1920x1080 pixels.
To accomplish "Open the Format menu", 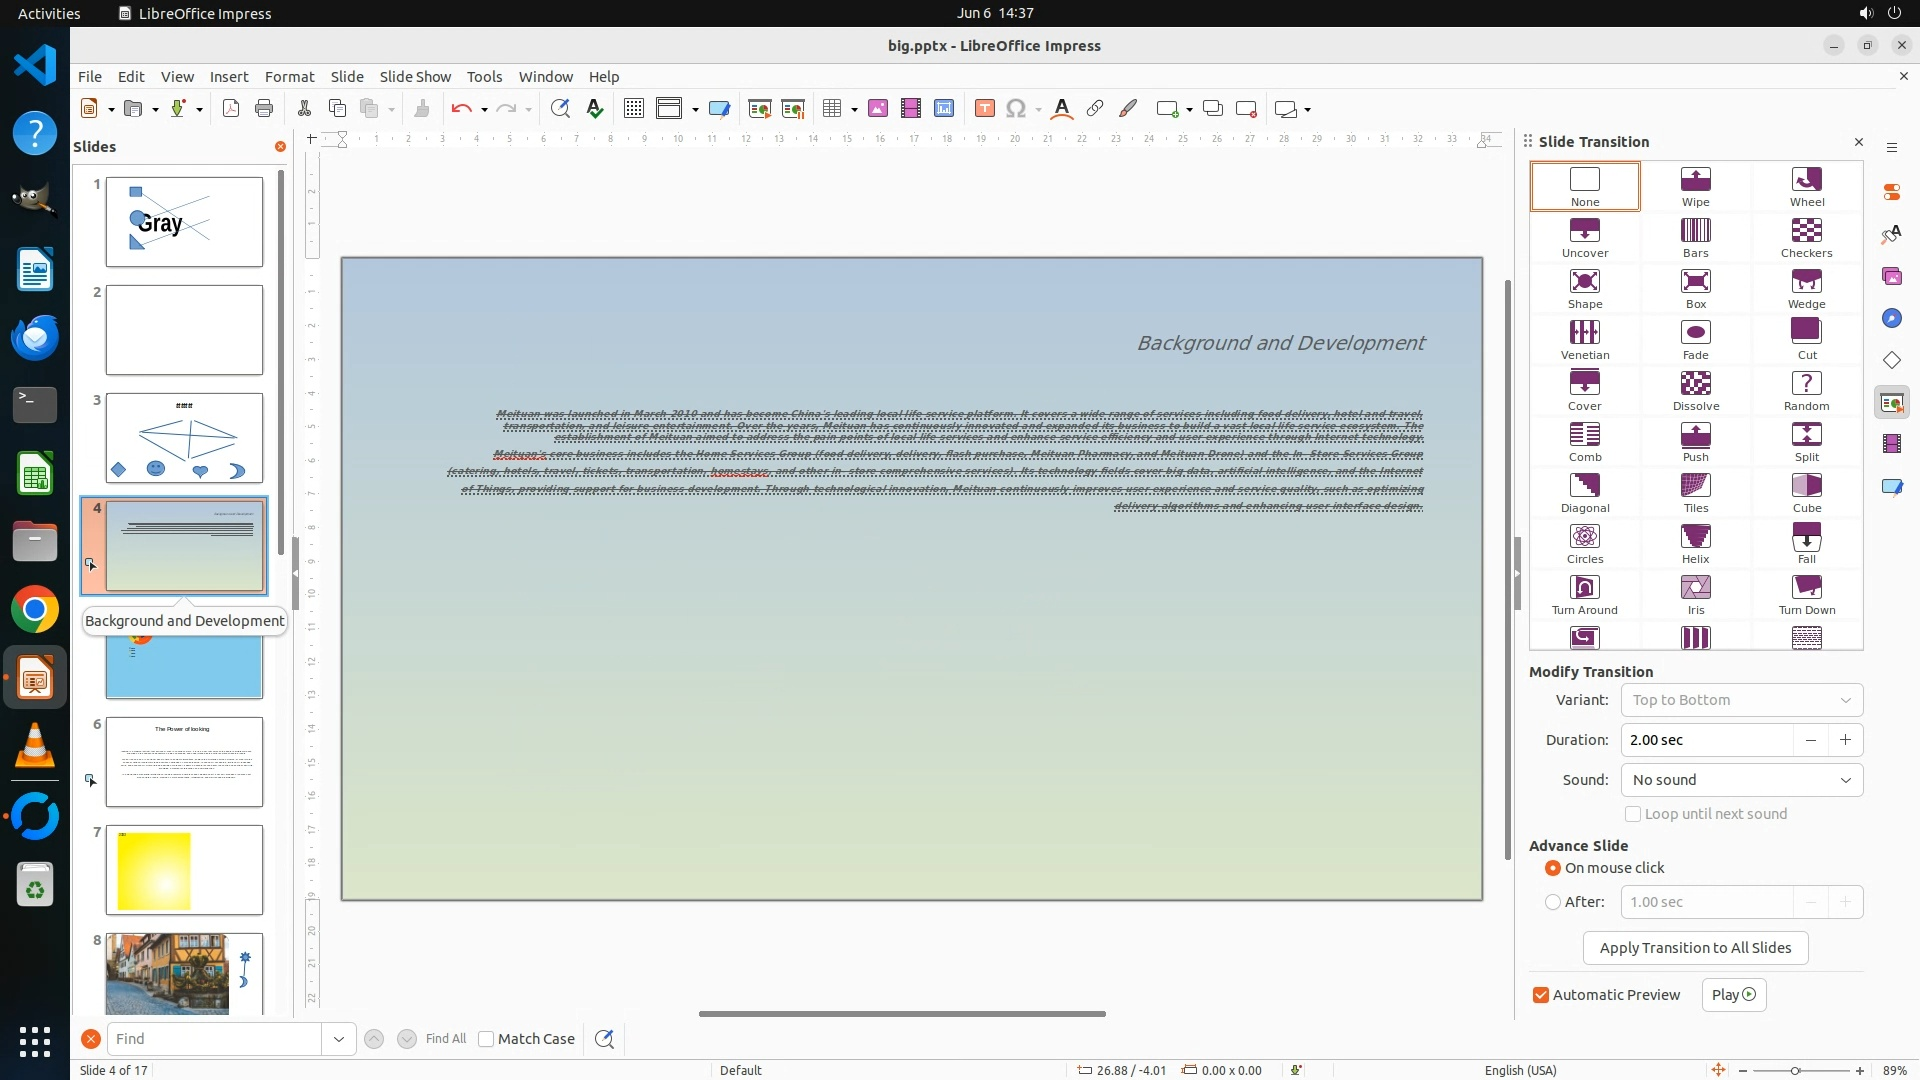I will 289,77.
